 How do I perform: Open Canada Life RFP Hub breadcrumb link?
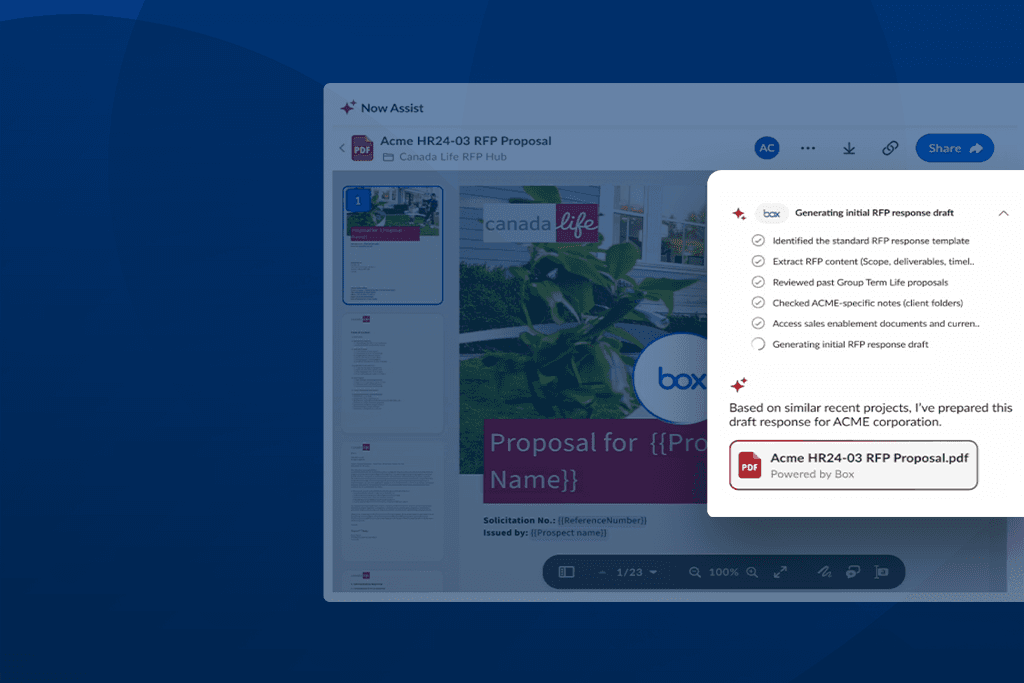click(x=428, y=156)
